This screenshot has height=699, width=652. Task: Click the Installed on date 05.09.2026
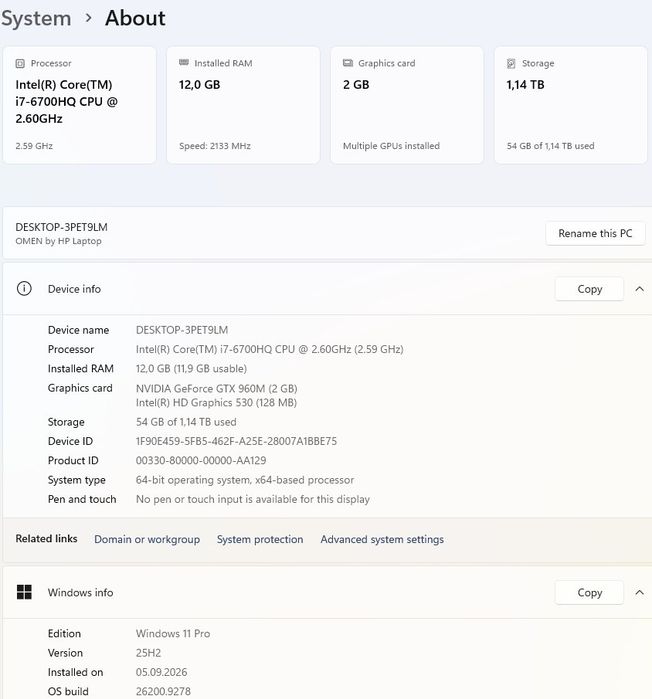pyautogui.click(x=161, y=672)
